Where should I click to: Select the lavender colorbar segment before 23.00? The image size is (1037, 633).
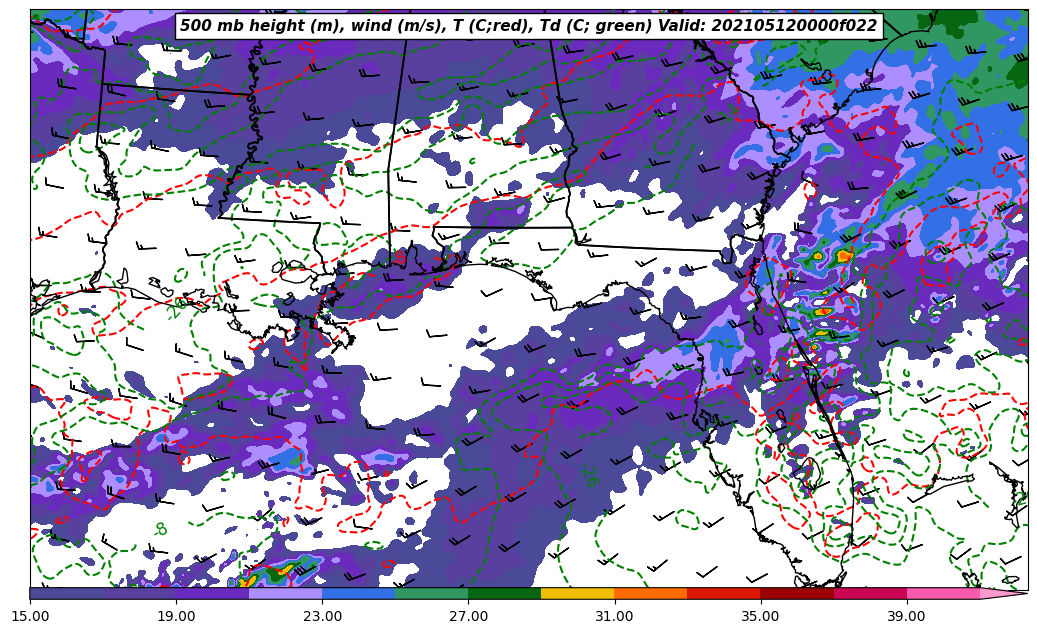point(285,593)
